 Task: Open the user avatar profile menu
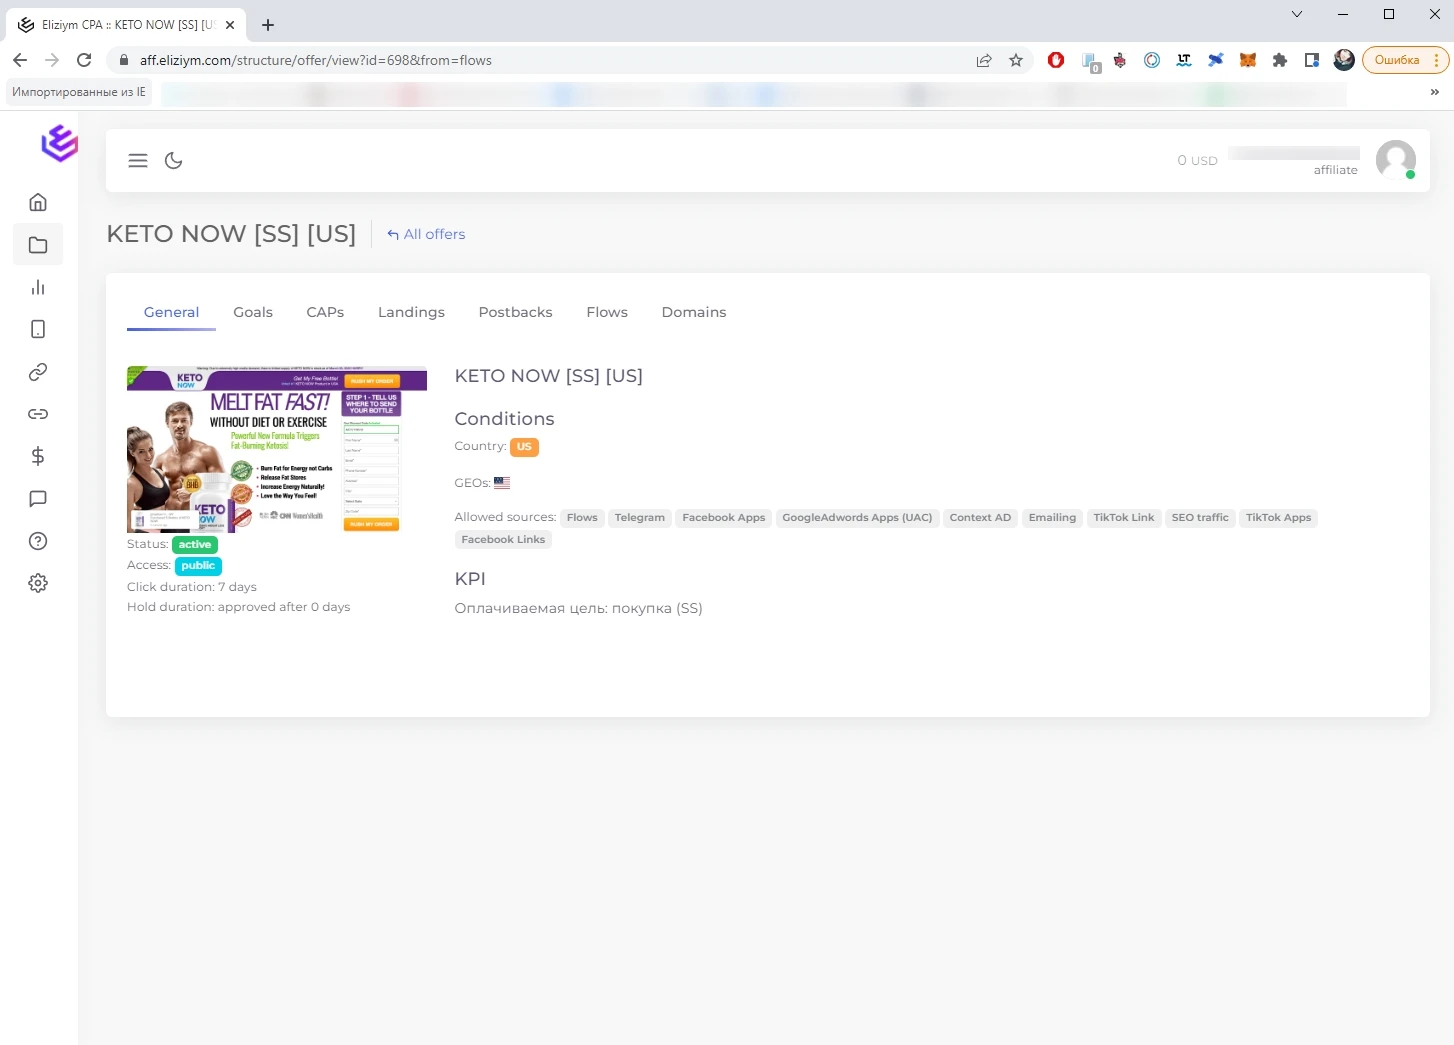click(x=1396, y=160)
